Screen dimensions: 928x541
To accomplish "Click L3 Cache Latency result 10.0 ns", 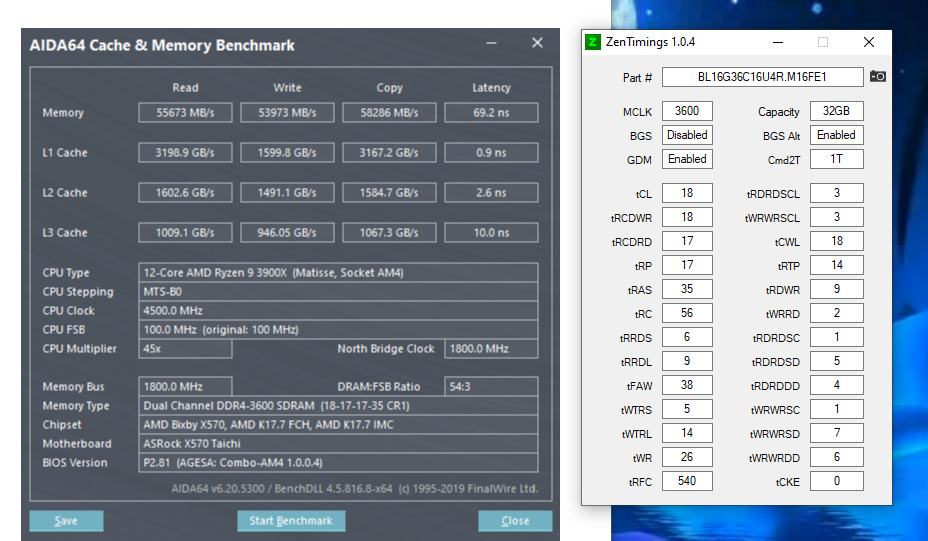I will [491, 233].
